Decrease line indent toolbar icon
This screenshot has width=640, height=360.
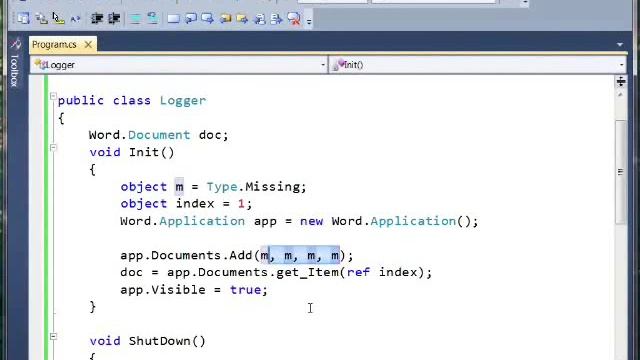[97, 18]
